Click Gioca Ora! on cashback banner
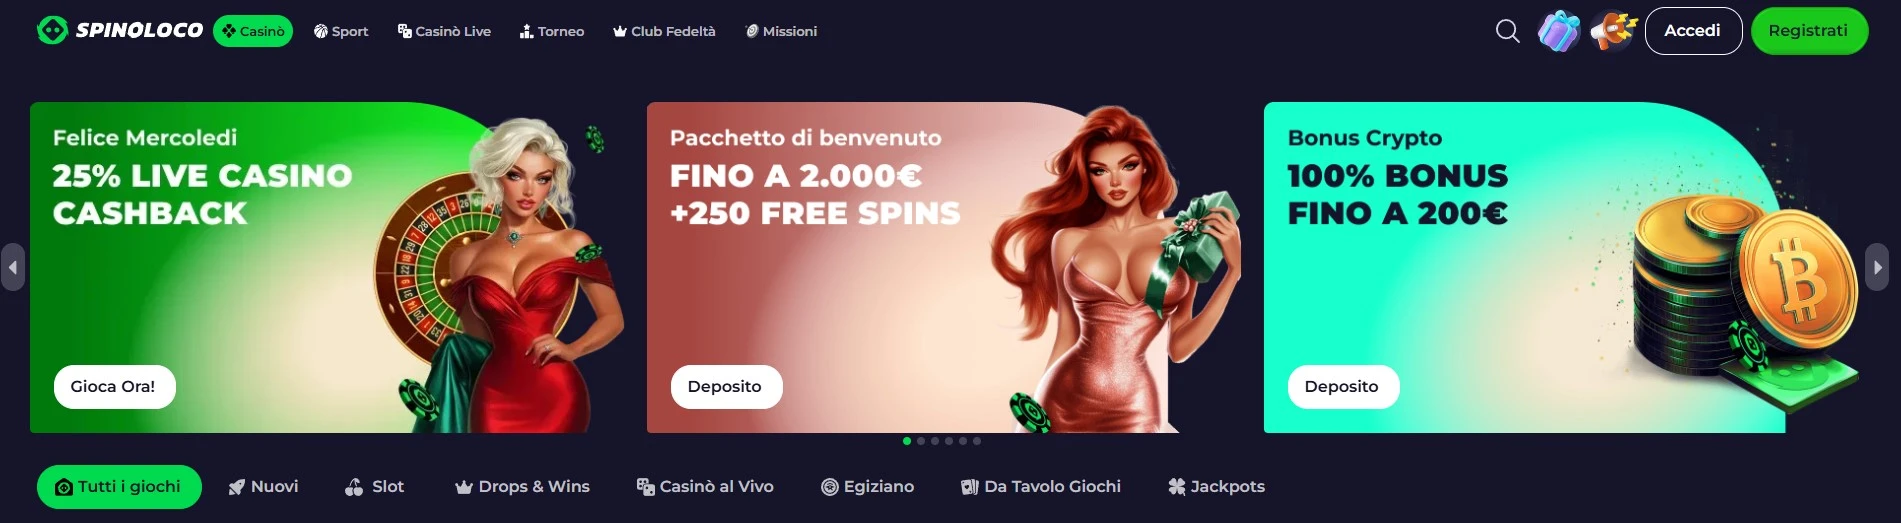 [x=114, y=387]
